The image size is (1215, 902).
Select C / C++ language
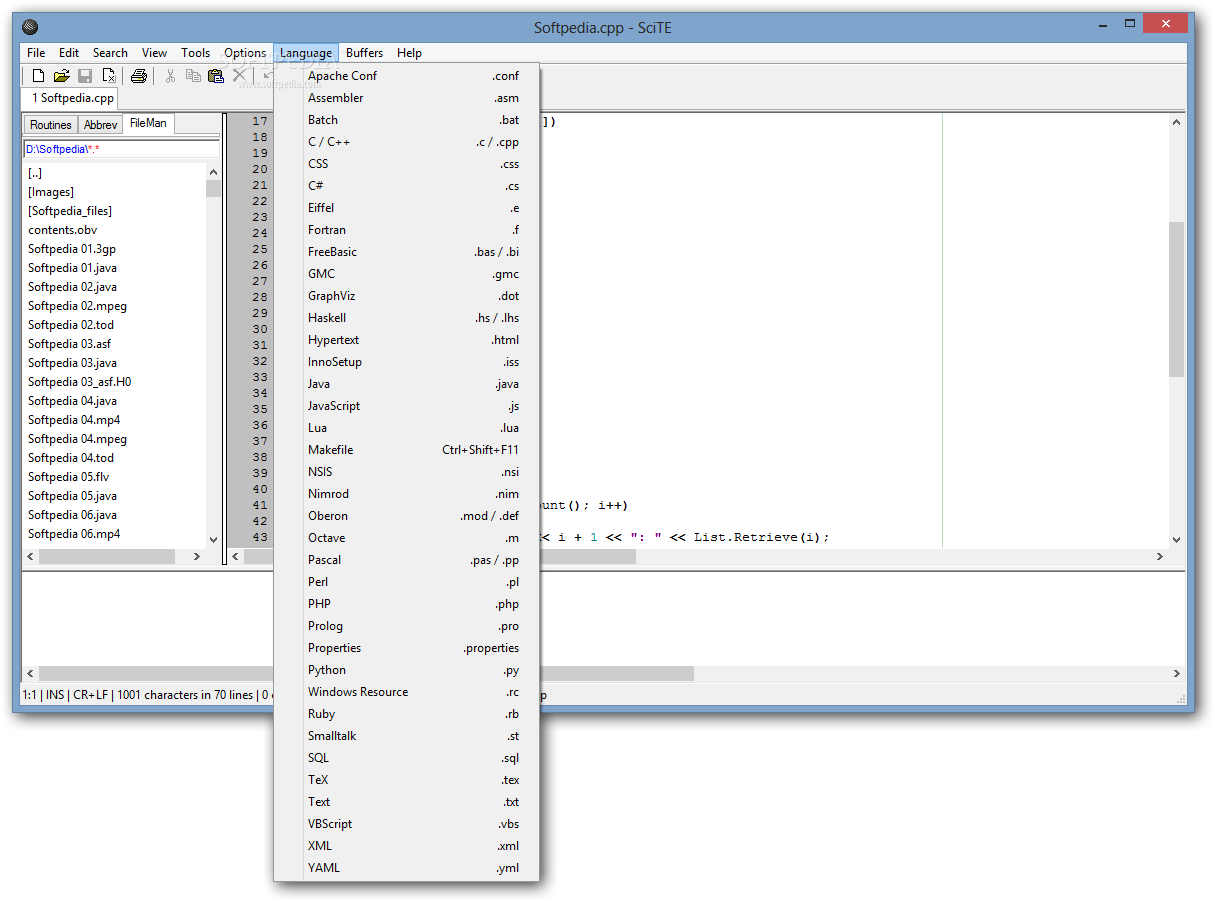pyautogui.click(x=407, y=142)
